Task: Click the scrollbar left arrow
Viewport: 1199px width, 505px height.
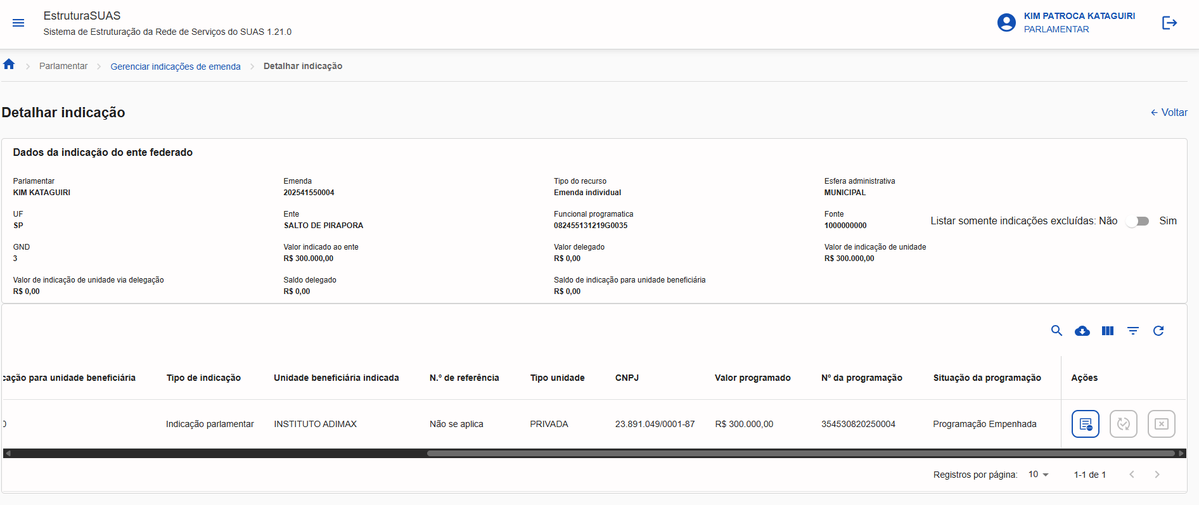Action: [7, 453]
